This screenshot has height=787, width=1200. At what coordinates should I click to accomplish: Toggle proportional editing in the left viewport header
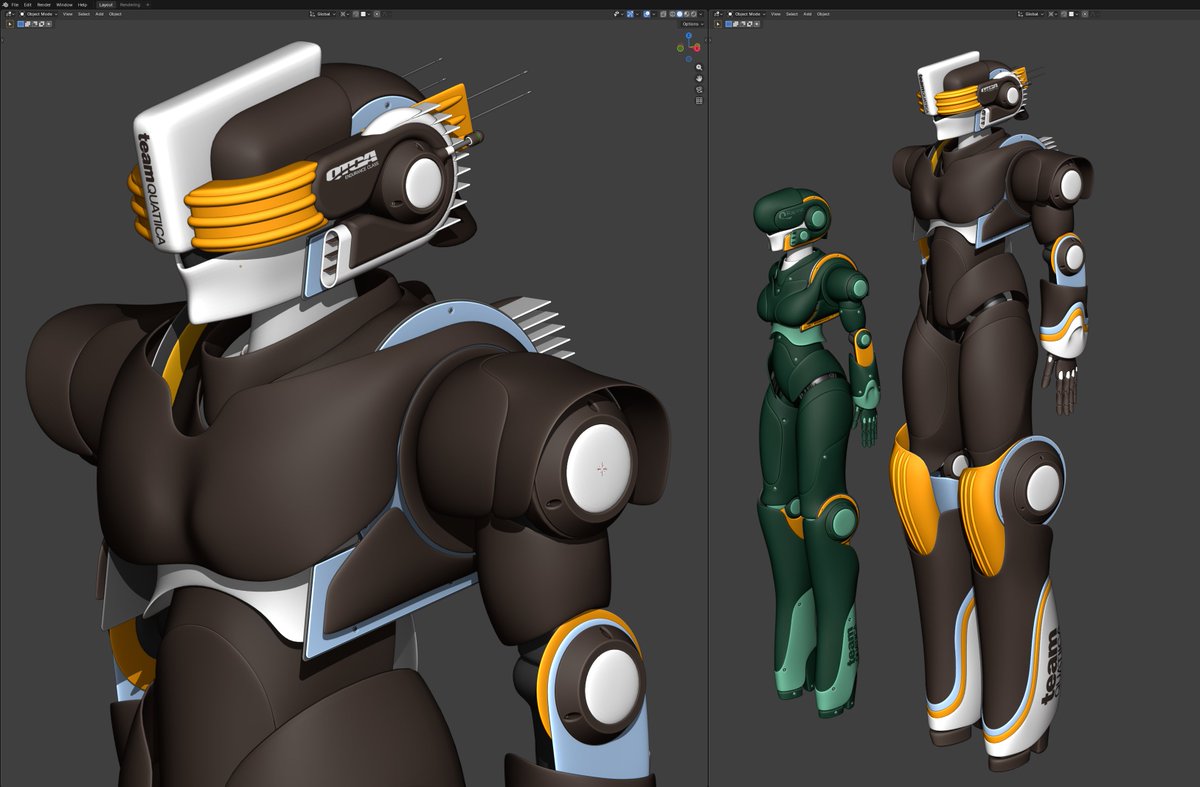point(377,14)
